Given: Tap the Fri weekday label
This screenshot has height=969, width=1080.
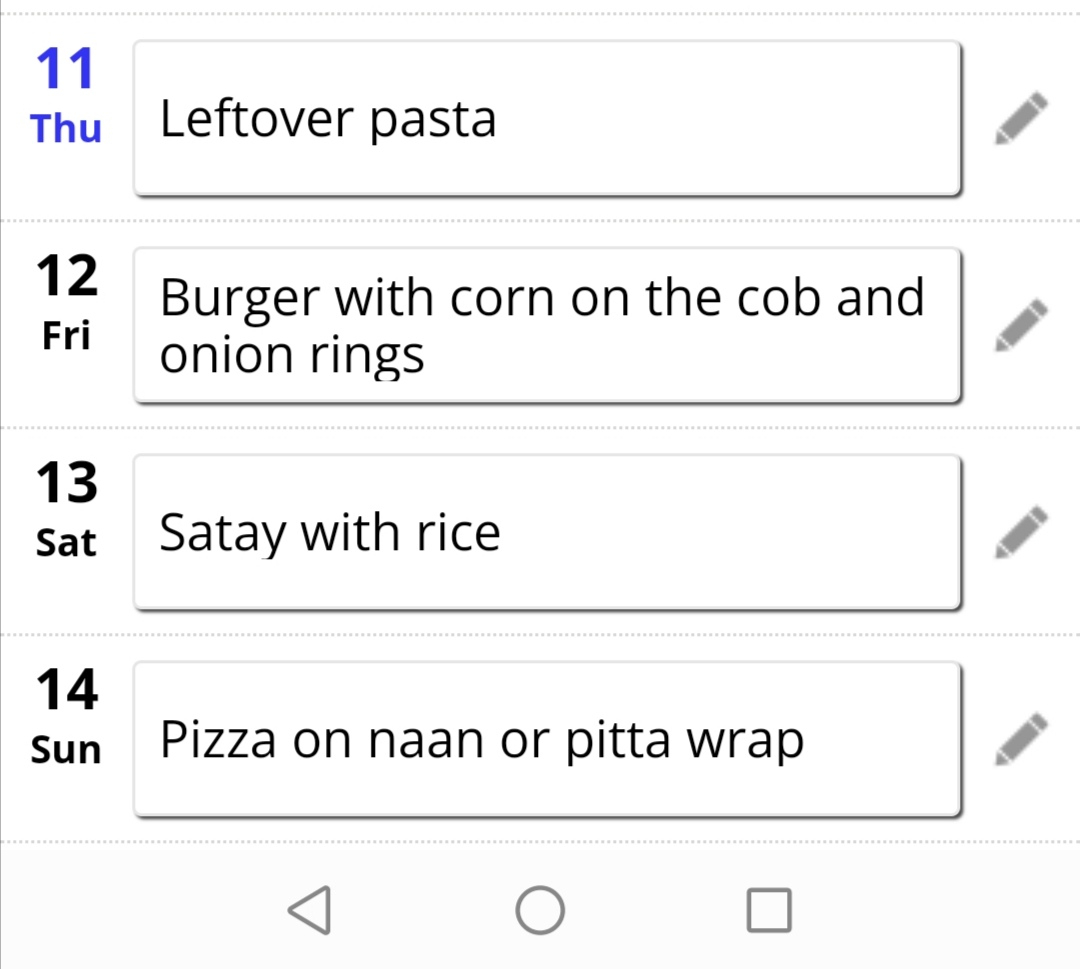Looking at the screenshot, I should click(x=66, y=335).
